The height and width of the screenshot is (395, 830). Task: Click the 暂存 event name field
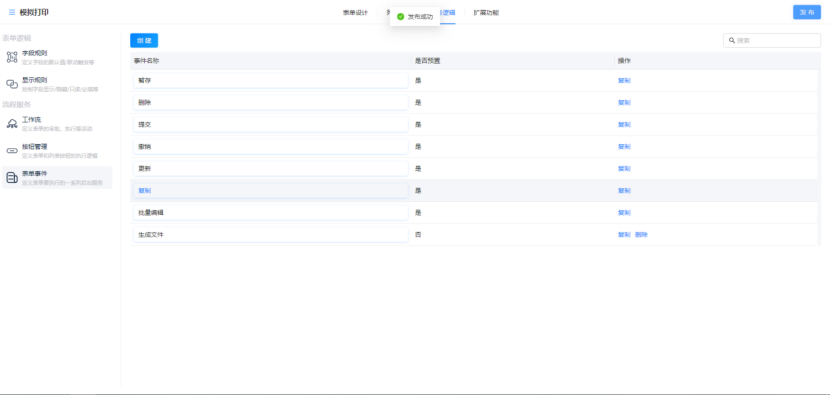(x=270, y=80)
